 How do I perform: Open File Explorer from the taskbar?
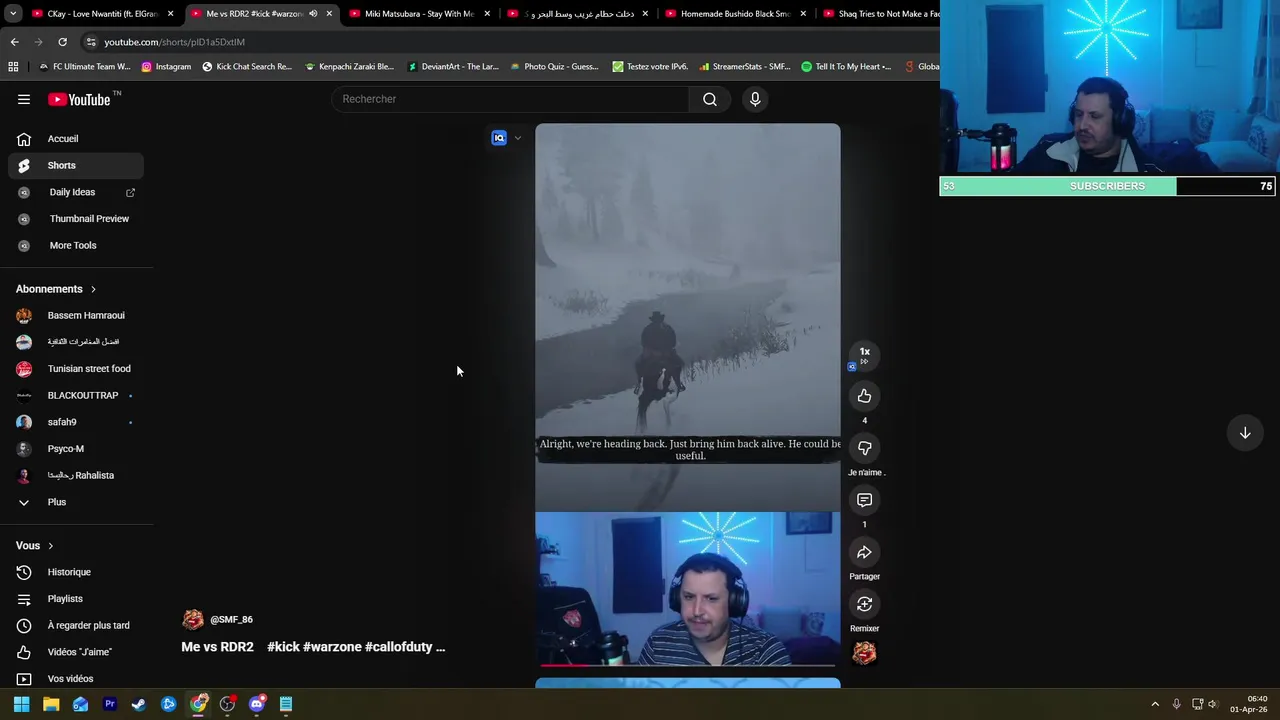[51, 704]
